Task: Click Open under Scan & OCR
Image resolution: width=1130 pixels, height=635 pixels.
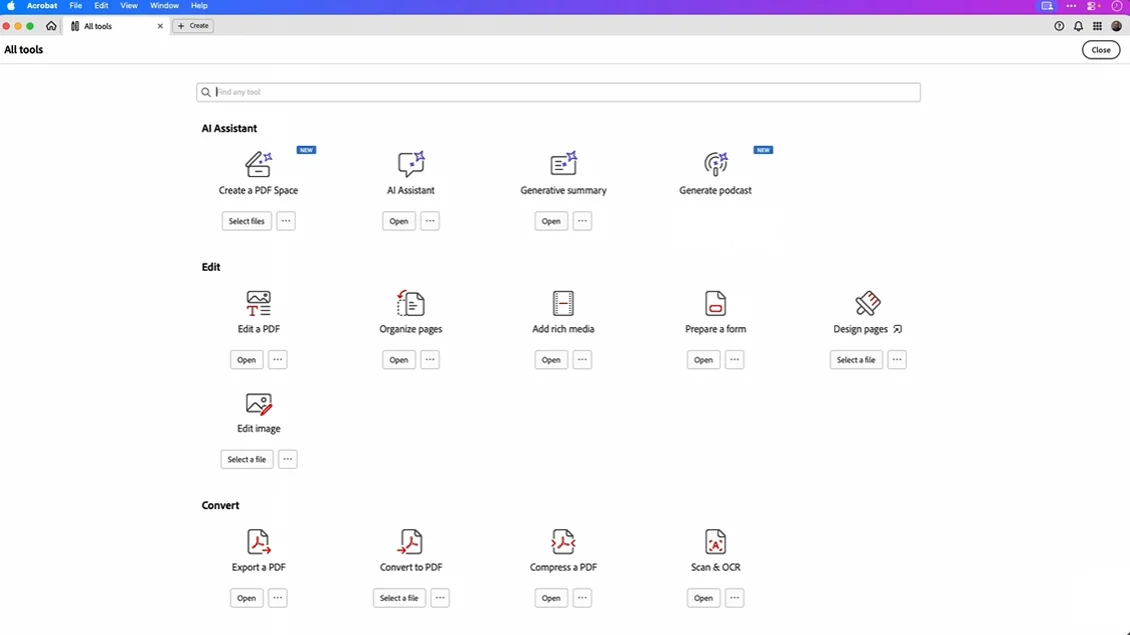Action: [x=703, y=598]
